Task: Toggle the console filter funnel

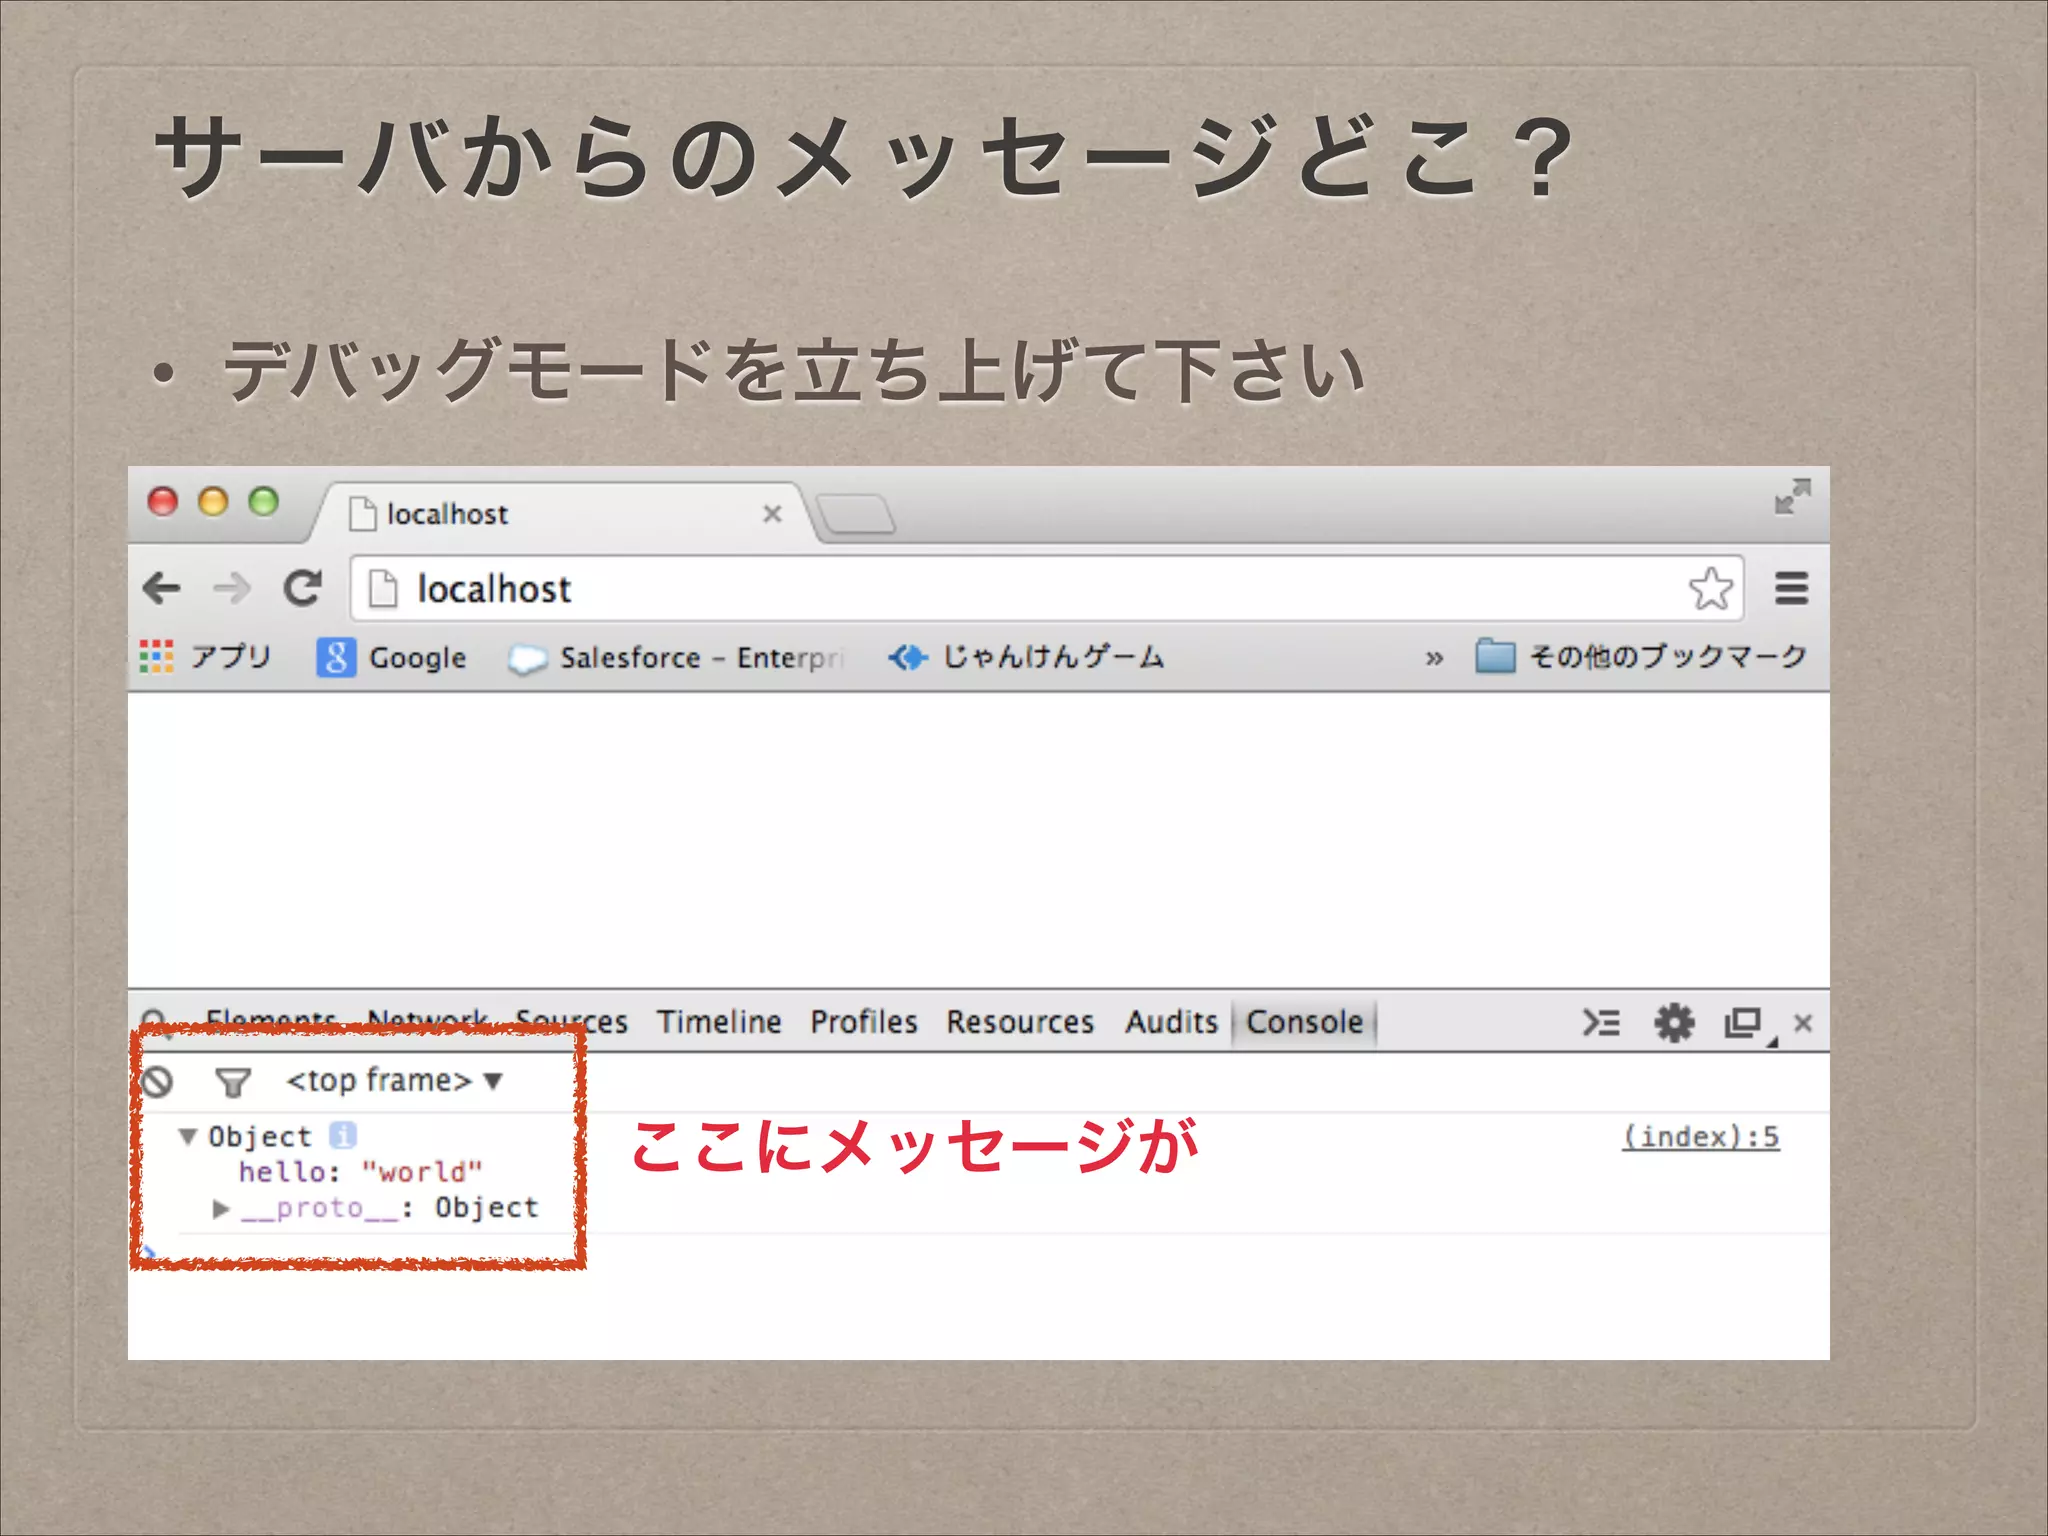Action: click(233, 1082)
